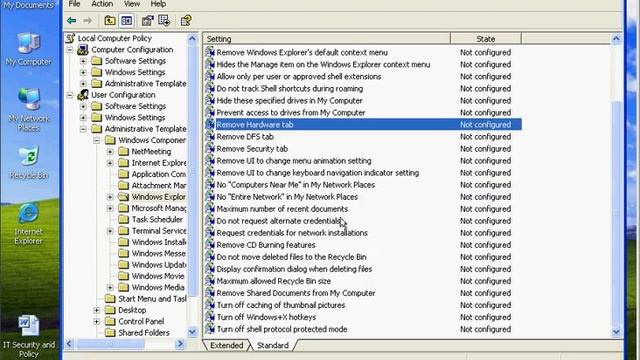This screenshot has height=360, width=640.
Task: Select Windows Media tree item
Action: point(158,287)
